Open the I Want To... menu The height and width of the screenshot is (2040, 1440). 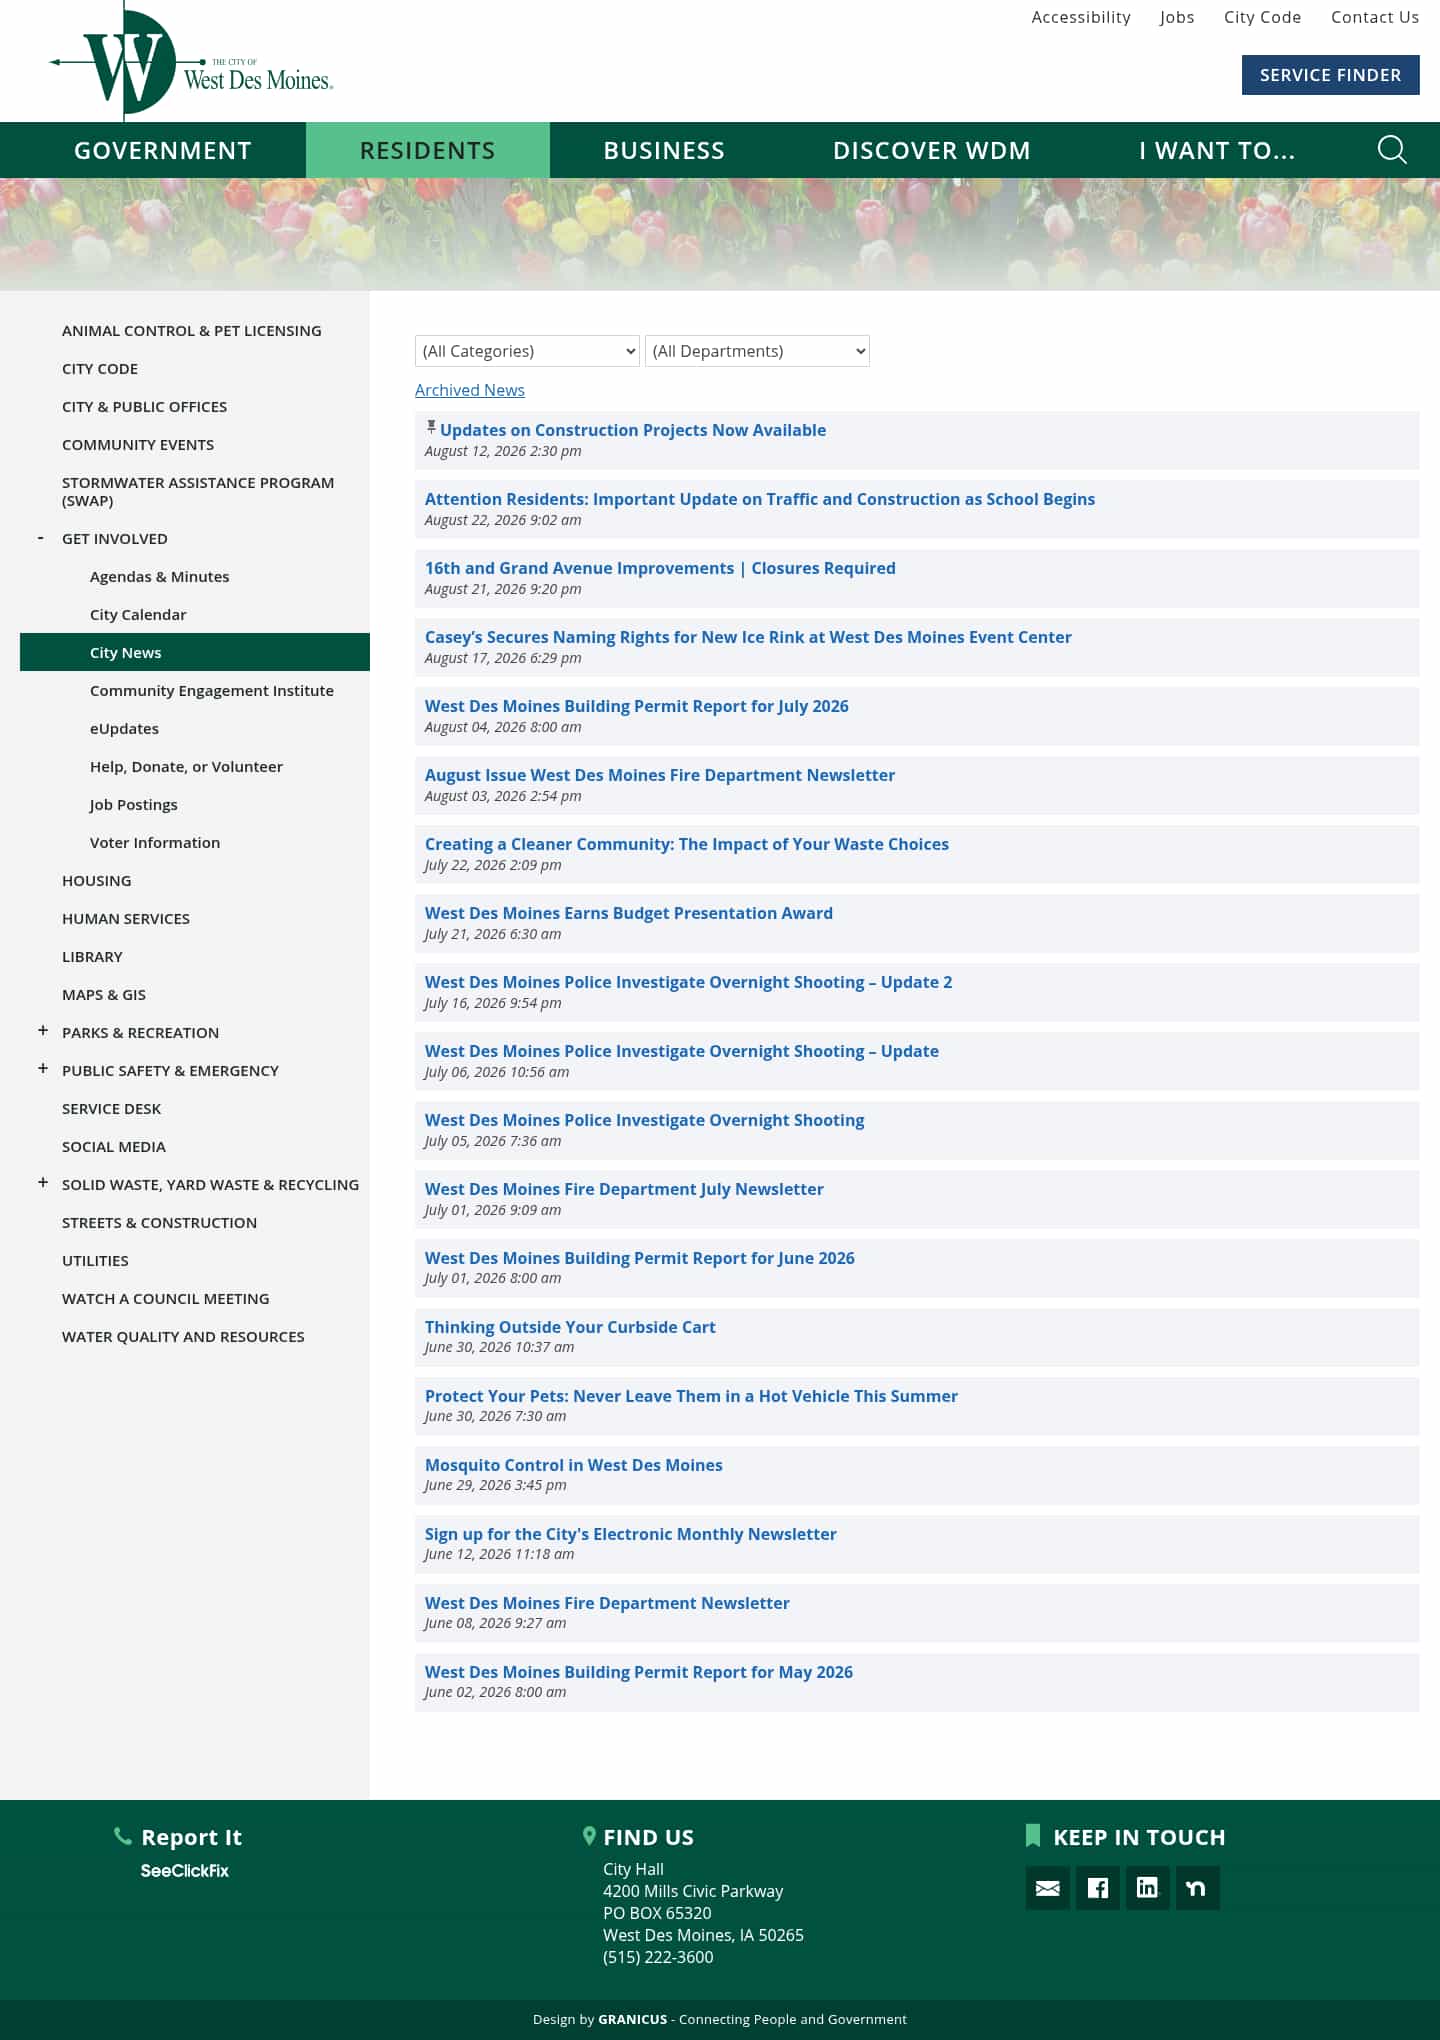tap(1217, 150)
